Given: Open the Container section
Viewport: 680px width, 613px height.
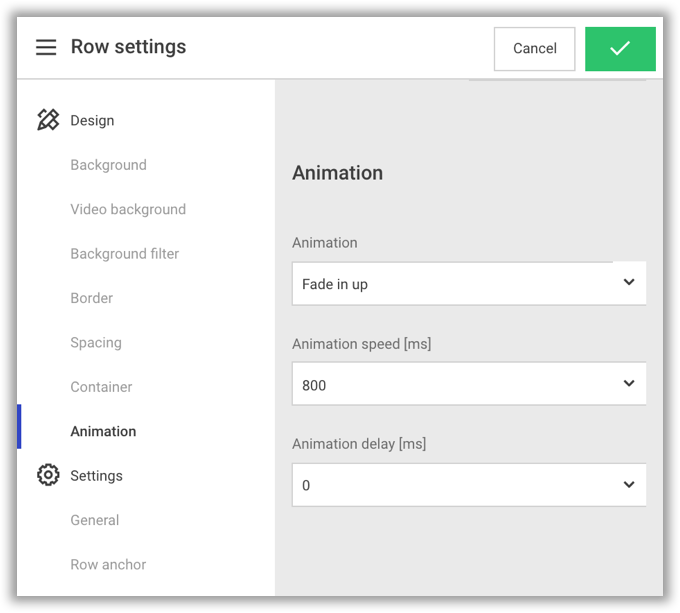Looking at the screenshot, I should tap(101, 387).
